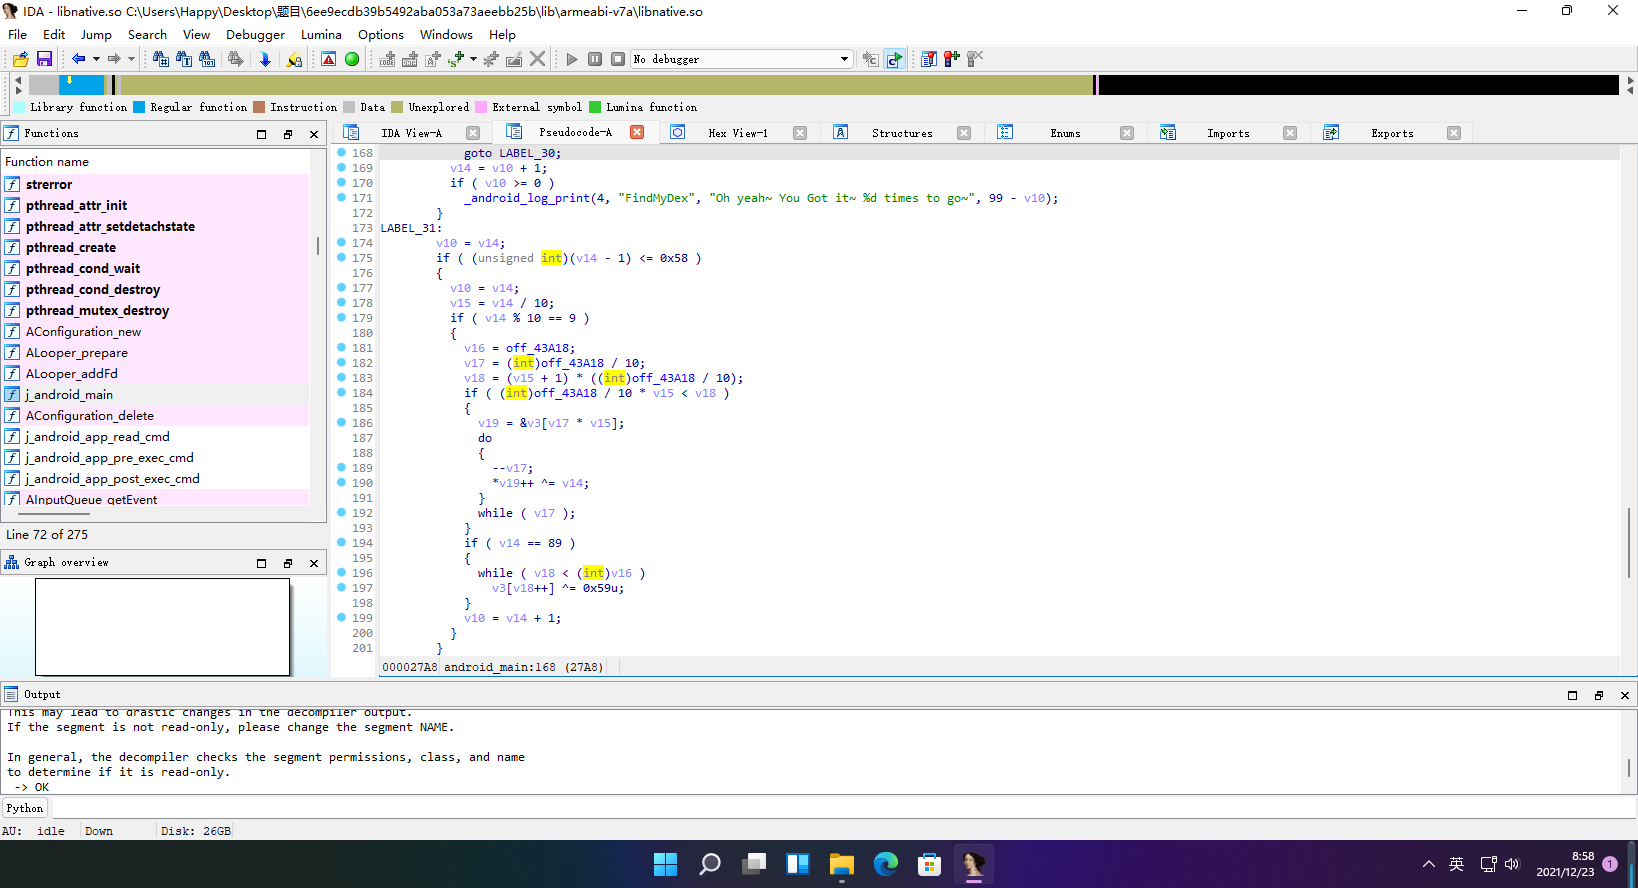Stop process with the stop button

pyautogui.click(x=618, y=59)
